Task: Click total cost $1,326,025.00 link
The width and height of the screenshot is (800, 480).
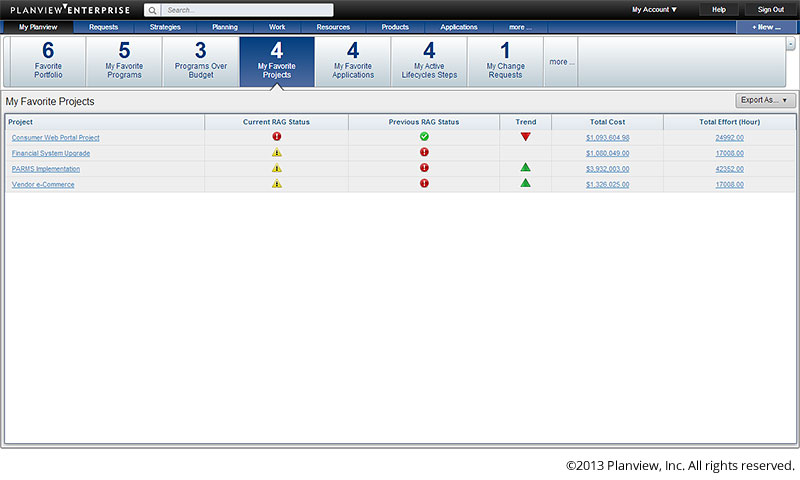Action: (608, 185)
